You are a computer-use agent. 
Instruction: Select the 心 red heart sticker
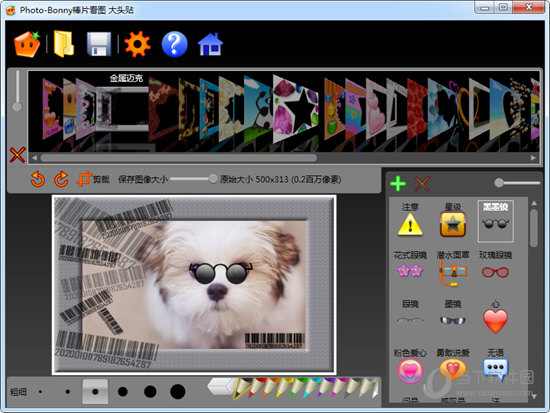(495, 318)
